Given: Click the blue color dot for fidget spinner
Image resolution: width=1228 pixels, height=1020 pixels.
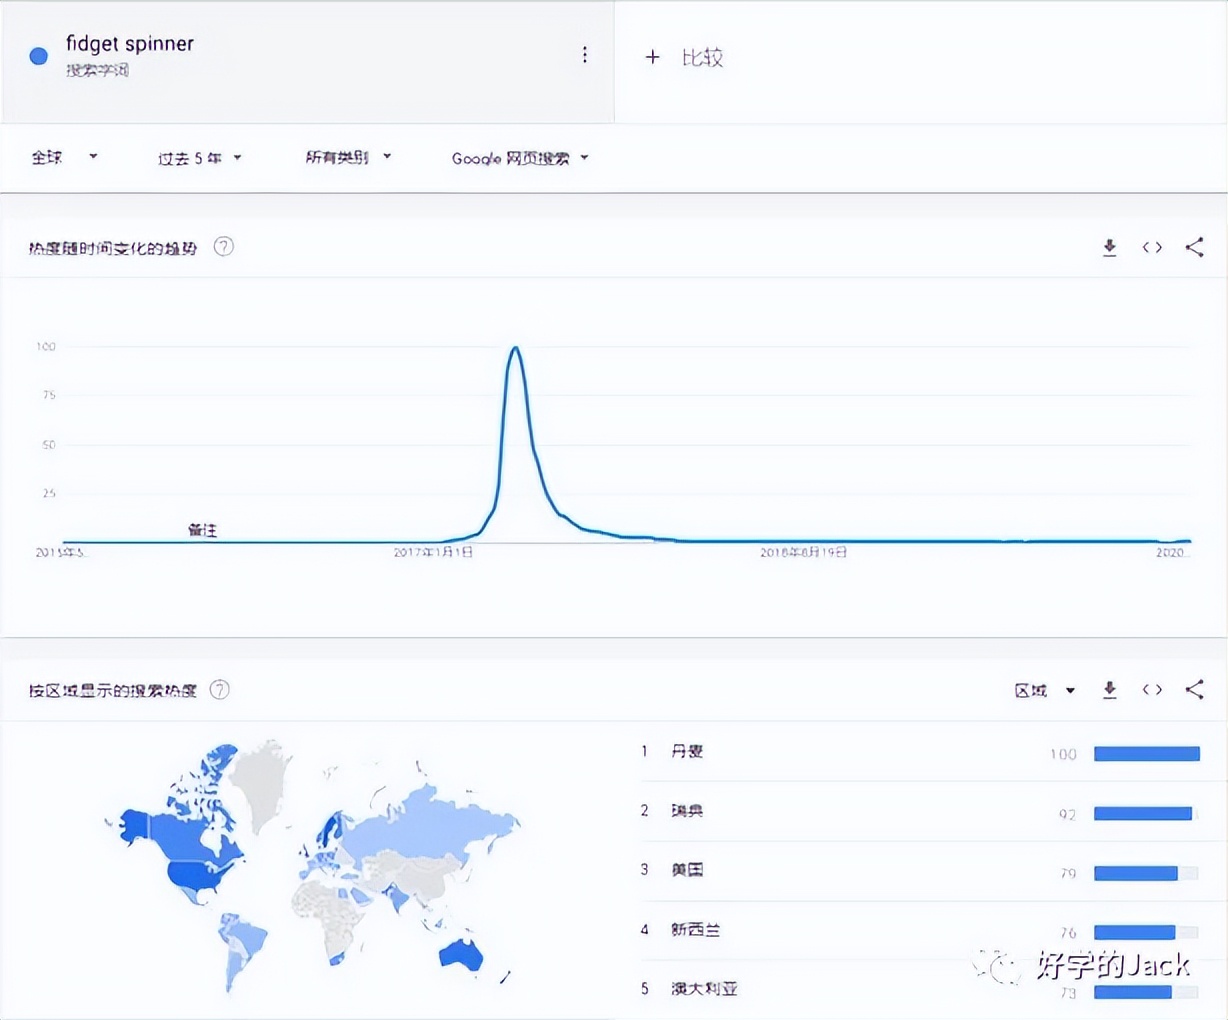Looking at the screenshot, I should coord(39,56).
